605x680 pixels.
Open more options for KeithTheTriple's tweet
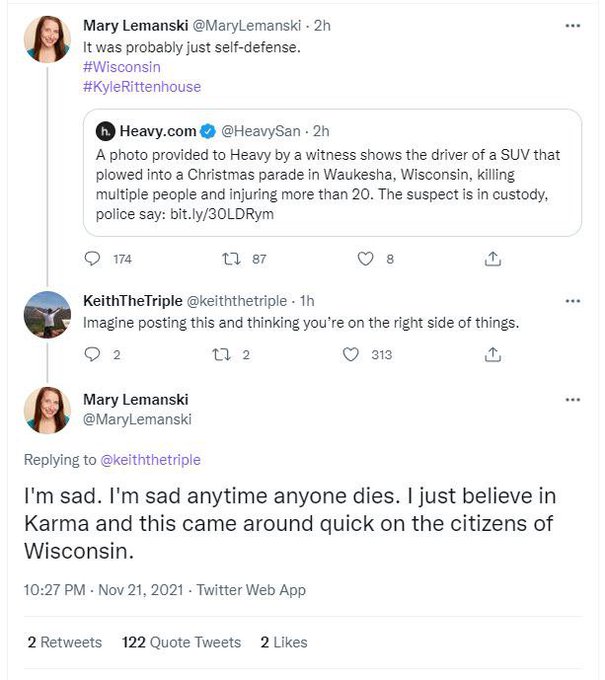572,301
